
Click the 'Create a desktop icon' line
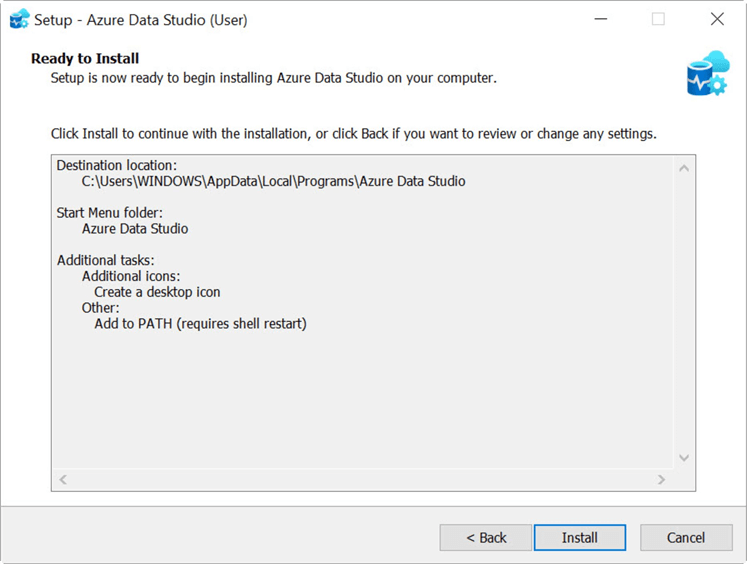(157, 292)
